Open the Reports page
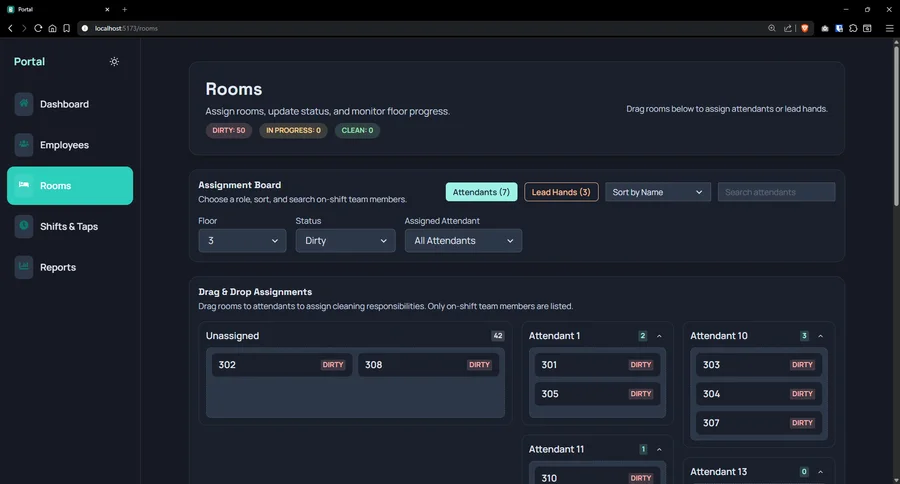 click(x=70, y=267)
